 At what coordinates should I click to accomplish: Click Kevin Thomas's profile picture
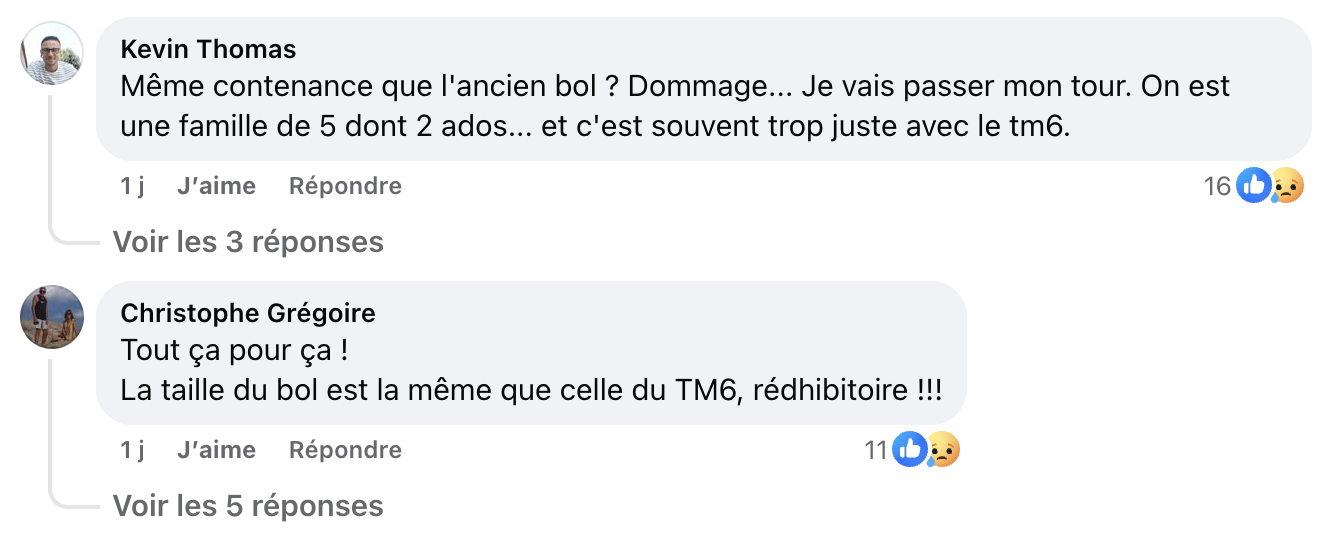tap(52, 53)
